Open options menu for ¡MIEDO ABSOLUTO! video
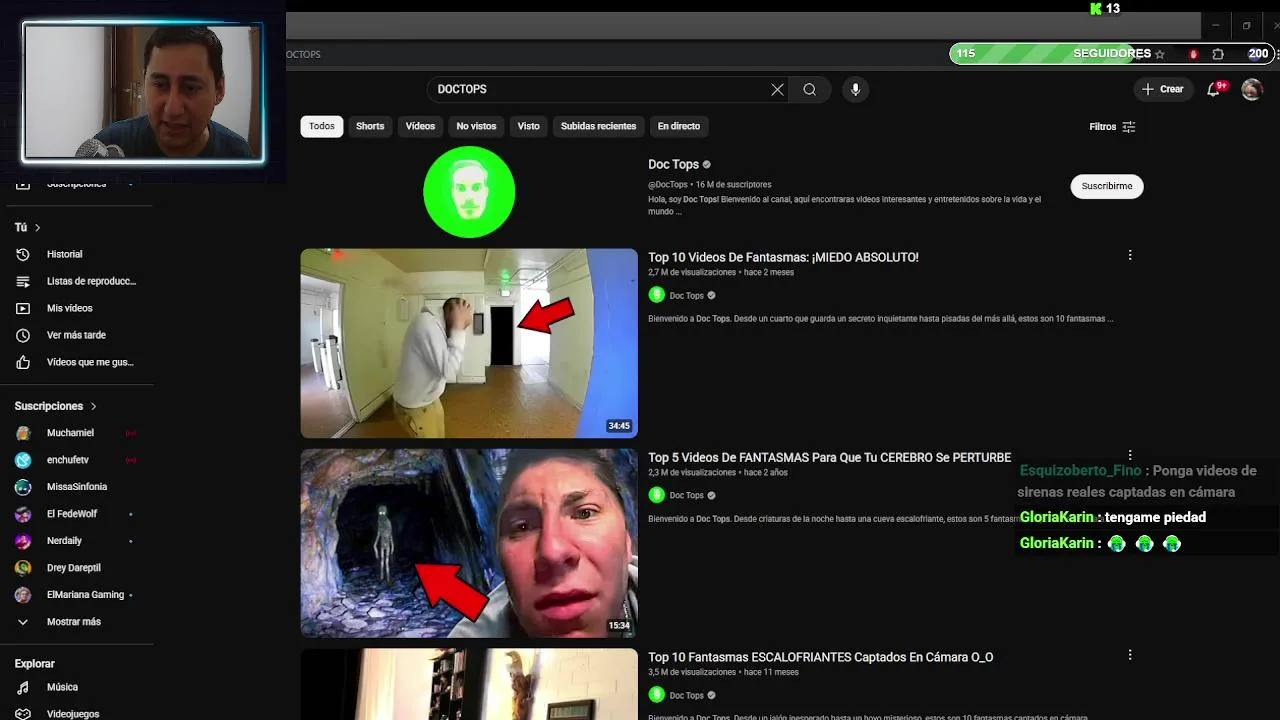 (x=1130, y=256)
